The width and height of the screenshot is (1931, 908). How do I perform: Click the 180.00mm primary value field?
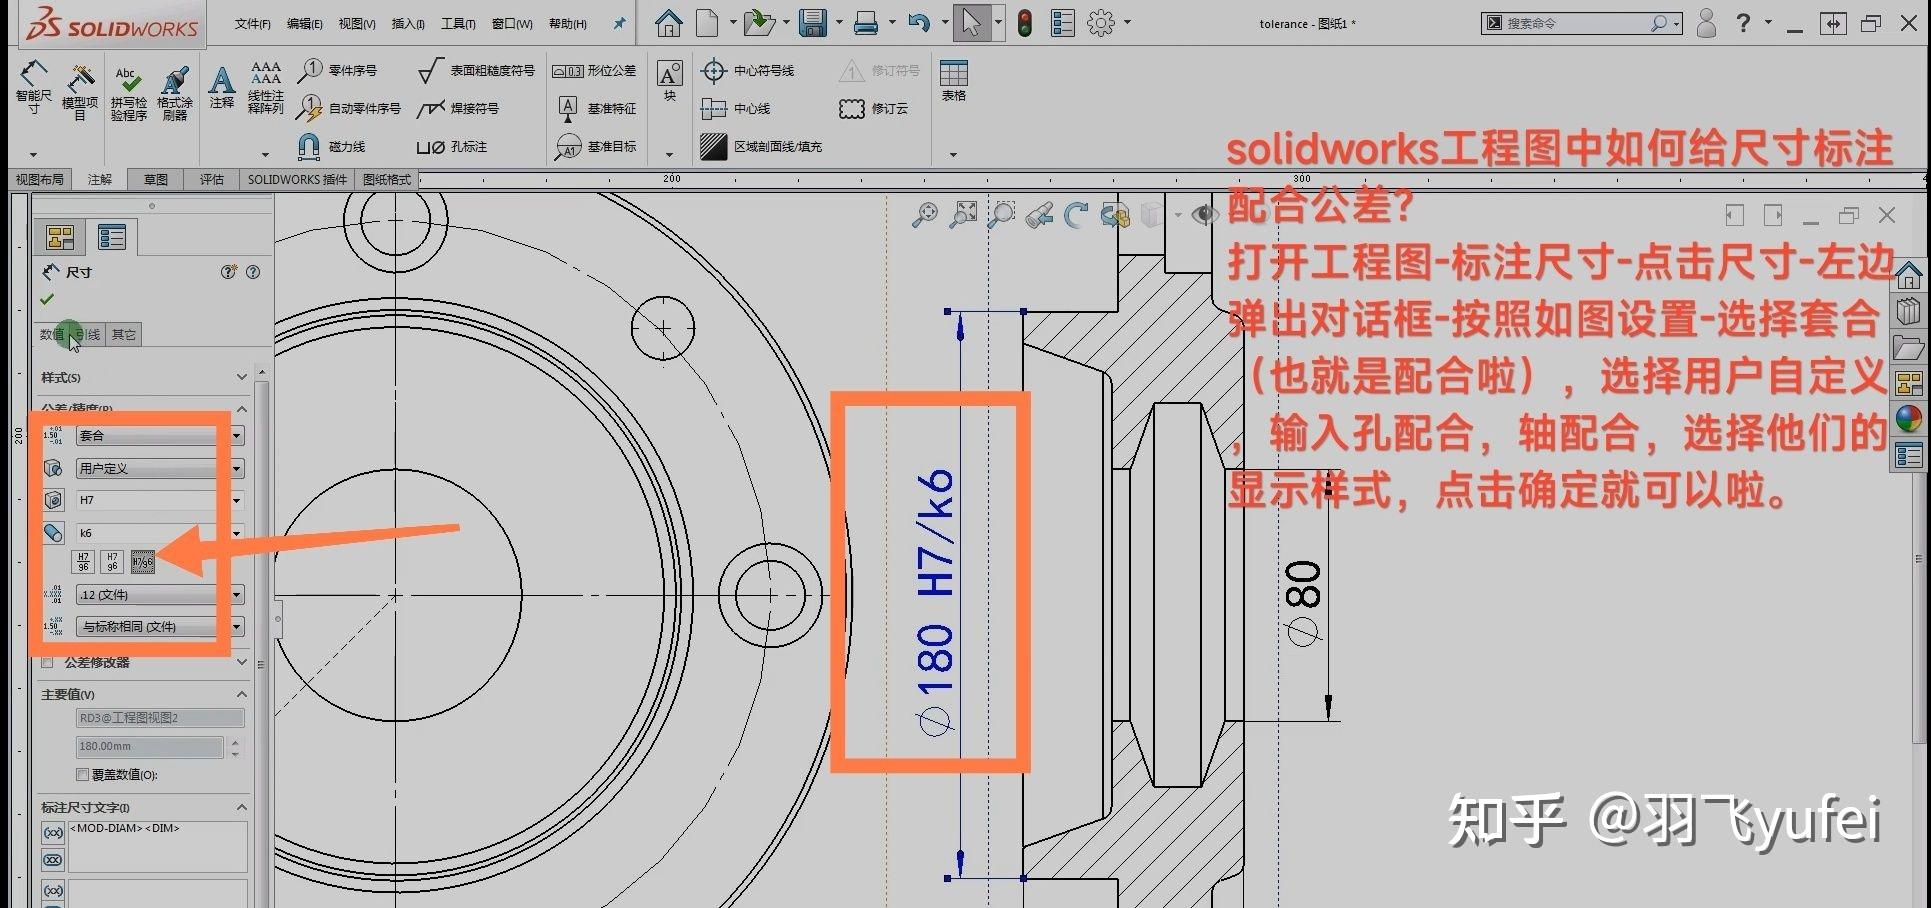click(x=150, y=746)
